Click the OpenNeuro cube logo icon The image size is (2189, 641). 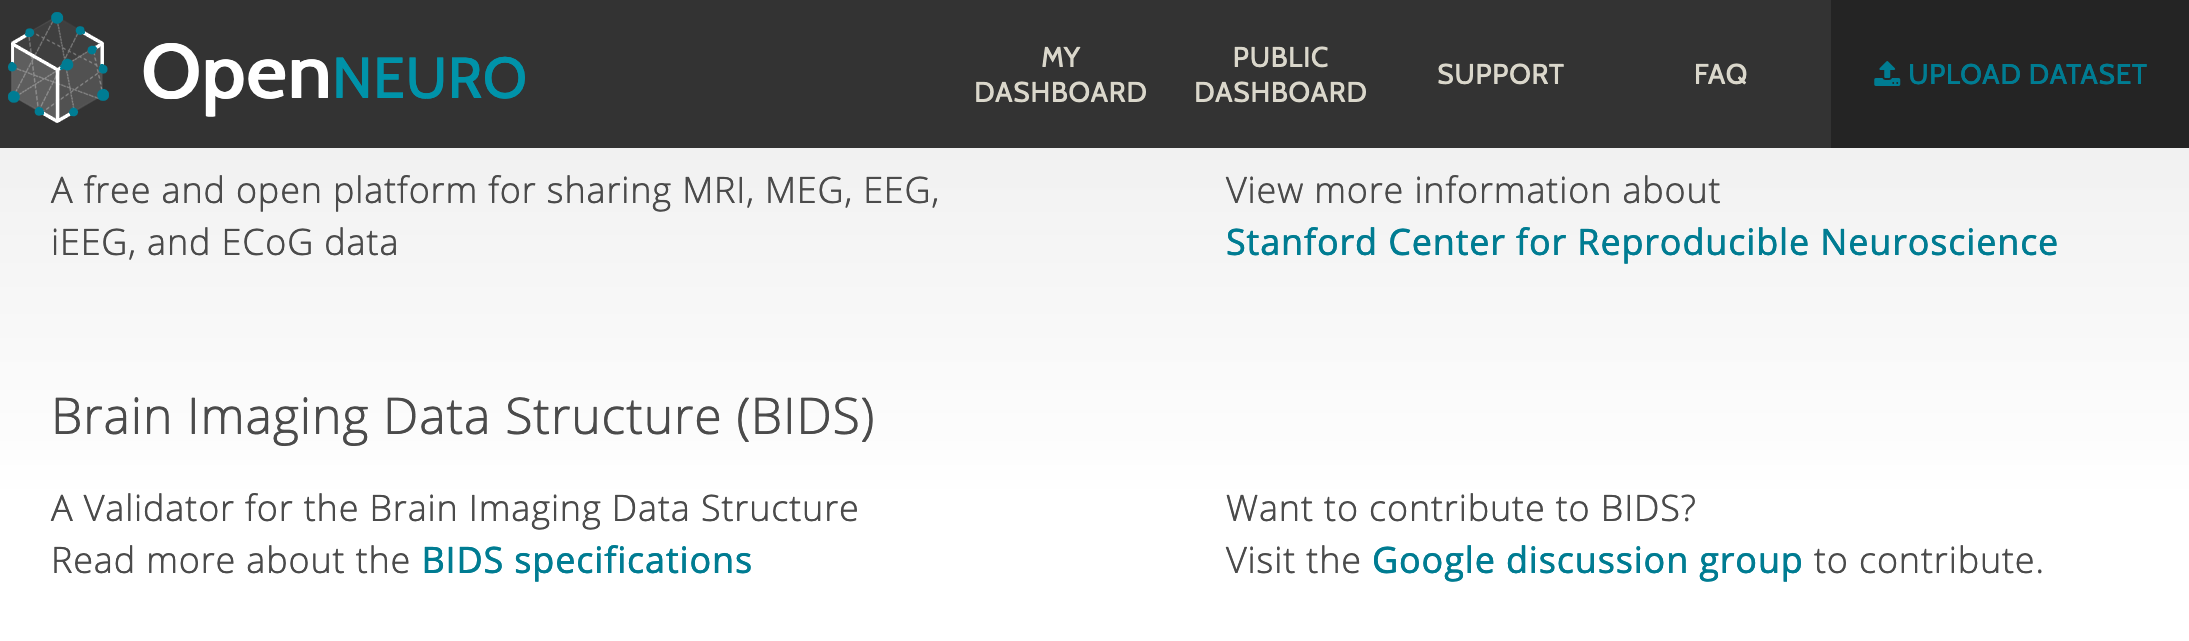pyautogui.click(x=58, y=68)
